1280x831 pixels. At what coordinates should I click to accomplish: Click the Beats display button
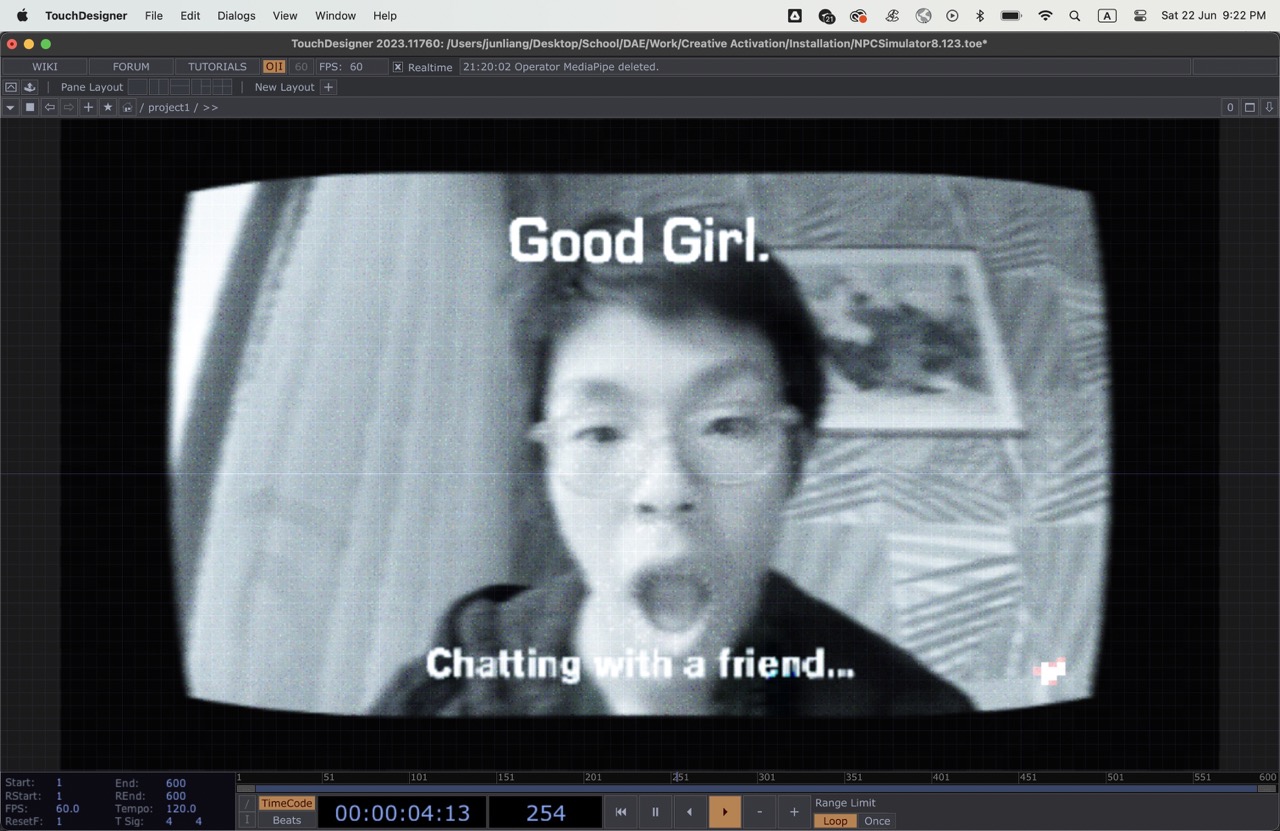[286, 820]
